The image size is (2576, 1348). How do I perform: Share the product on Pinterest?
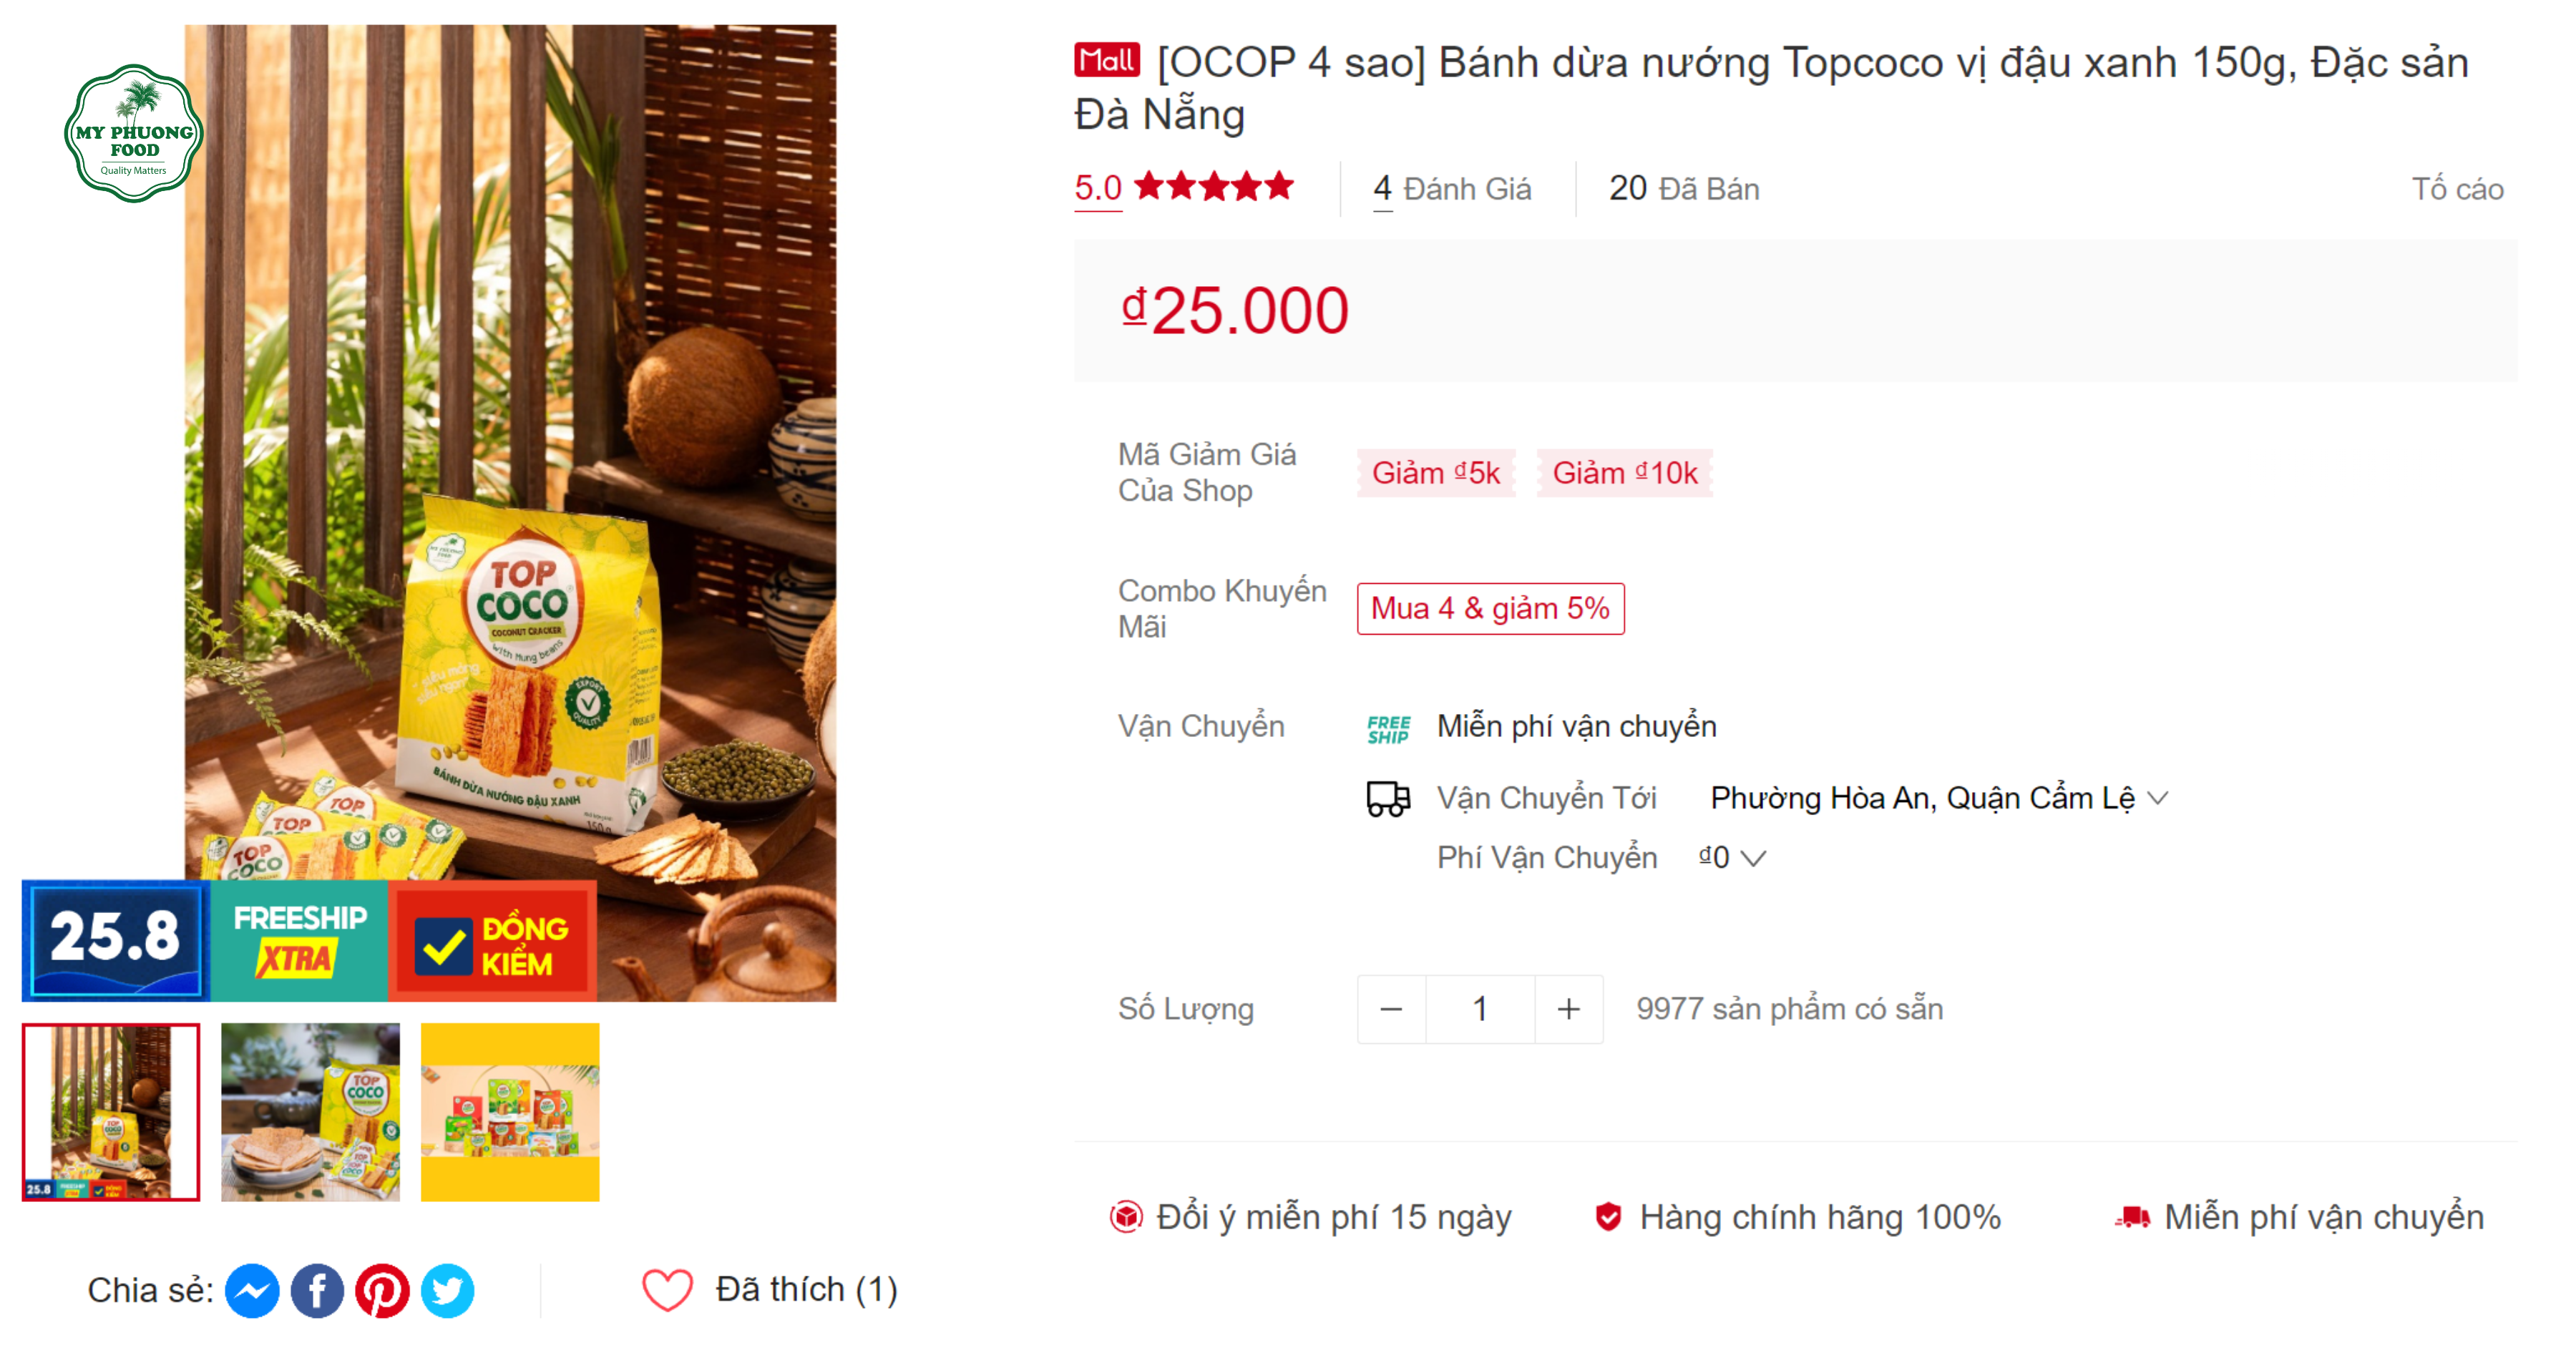tap(384, 1290)
